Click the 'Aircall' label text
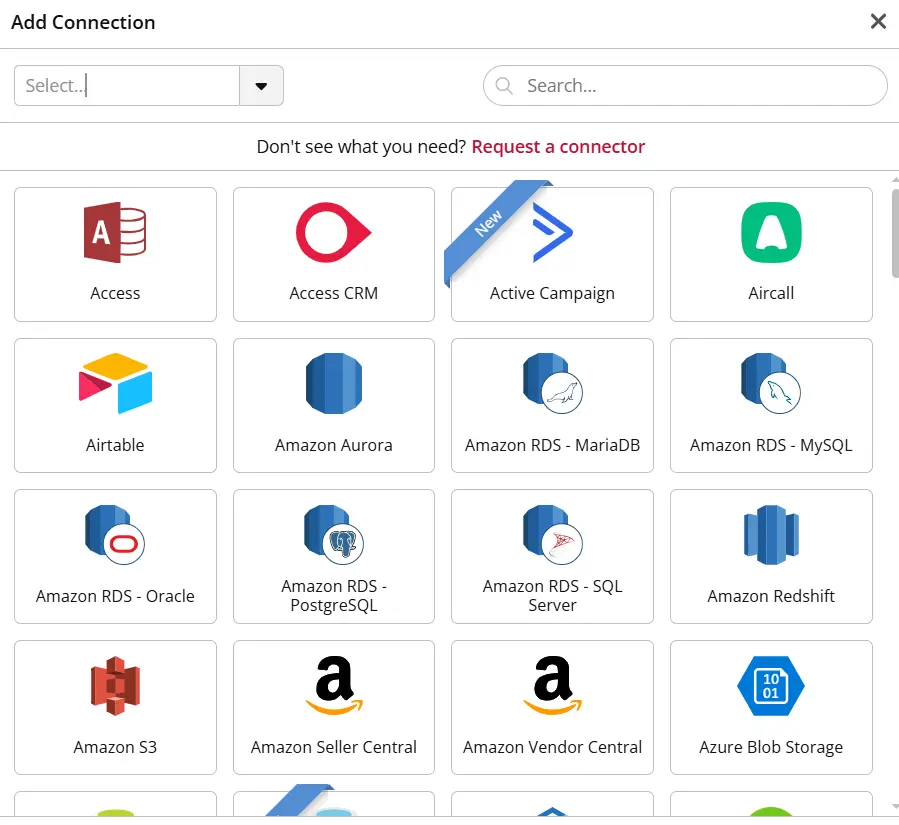This screenshot has width=899, height=825. [x=771, y=293]
